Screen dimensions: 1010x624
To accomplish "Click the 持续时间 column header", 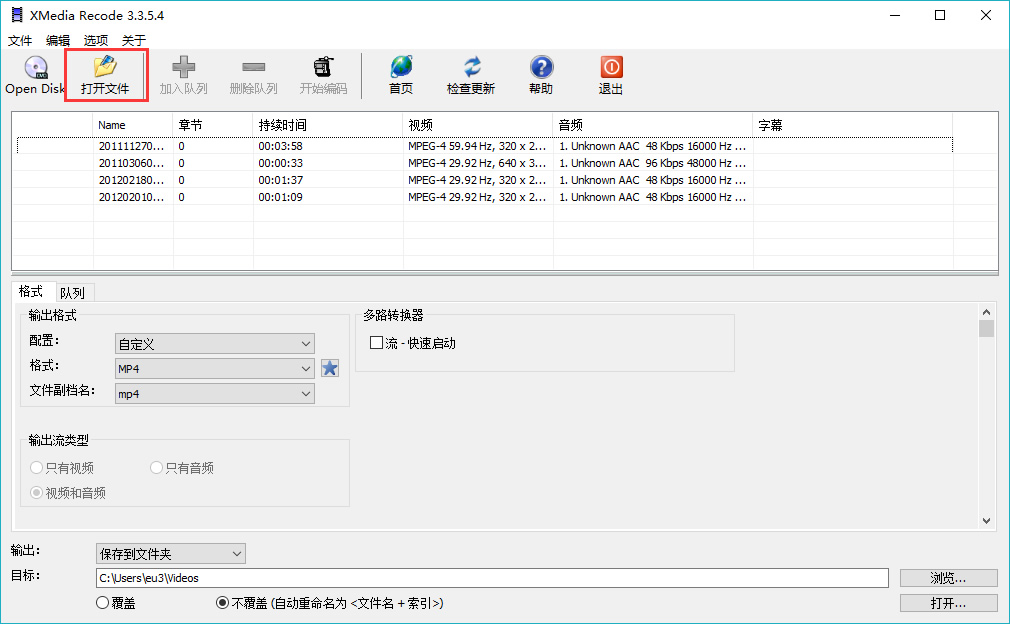I will 327,125.
